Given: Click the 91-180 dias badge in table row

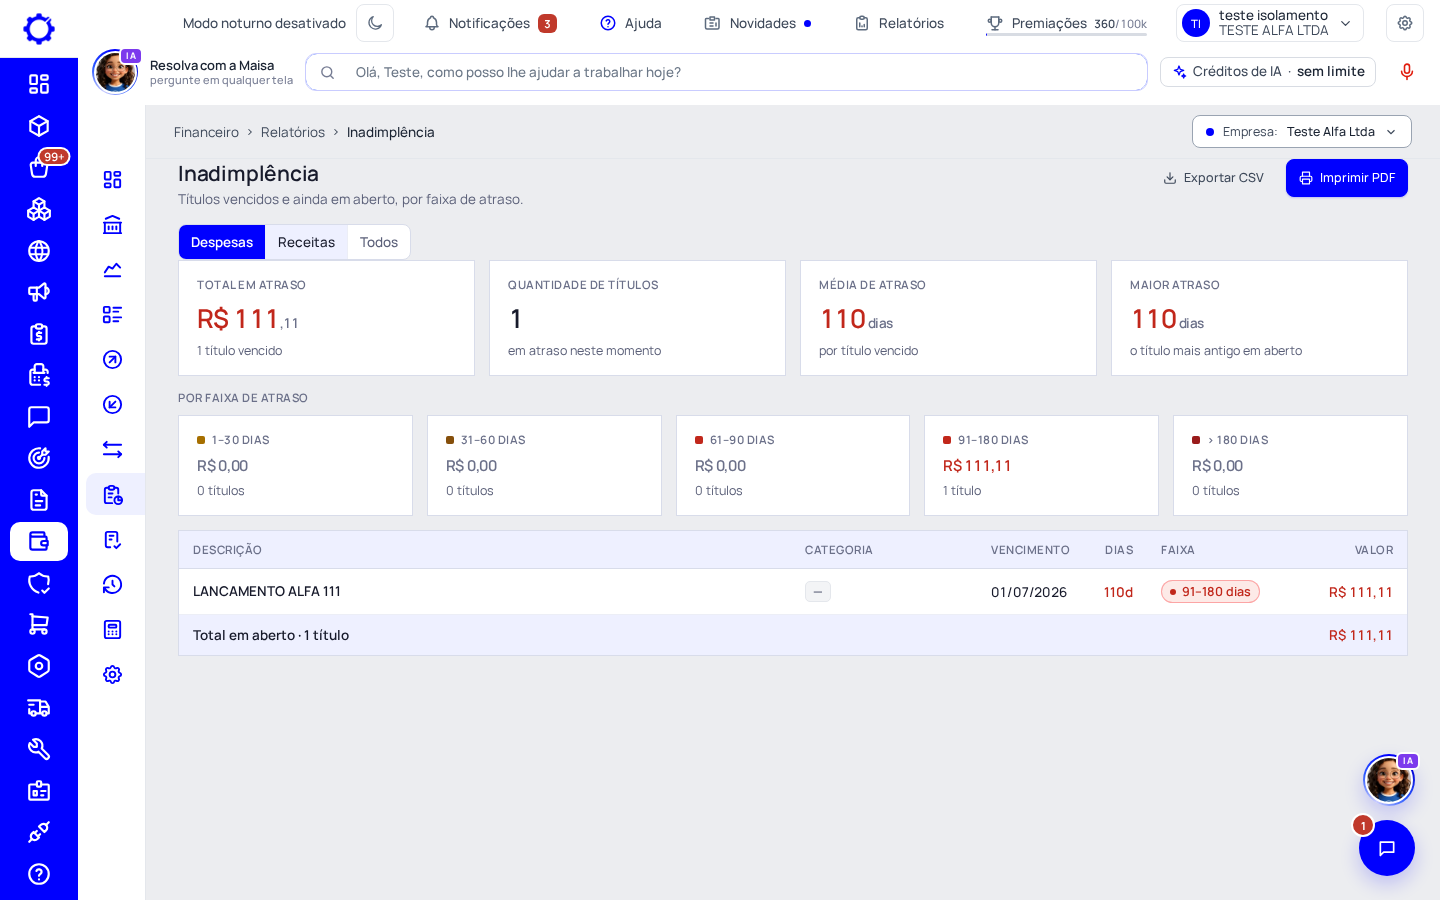Looking at the screenshot, I should 1210,592.
